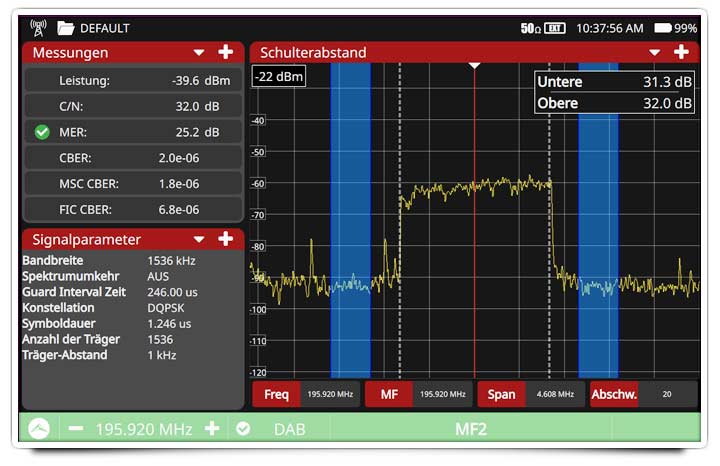Select the C/N measurement row
The image size is (720, 466).
[133, 107]
